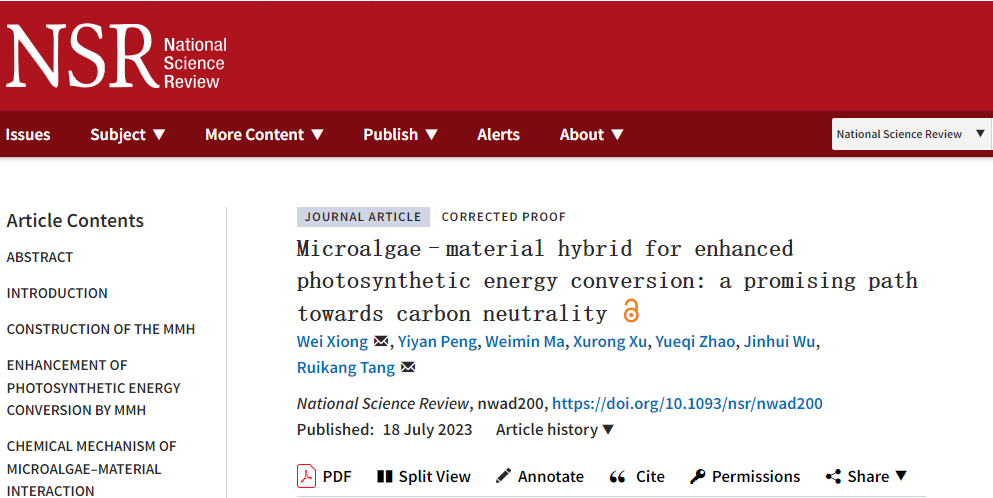
Task: Open the More Content menu
Action: (264, 134)
